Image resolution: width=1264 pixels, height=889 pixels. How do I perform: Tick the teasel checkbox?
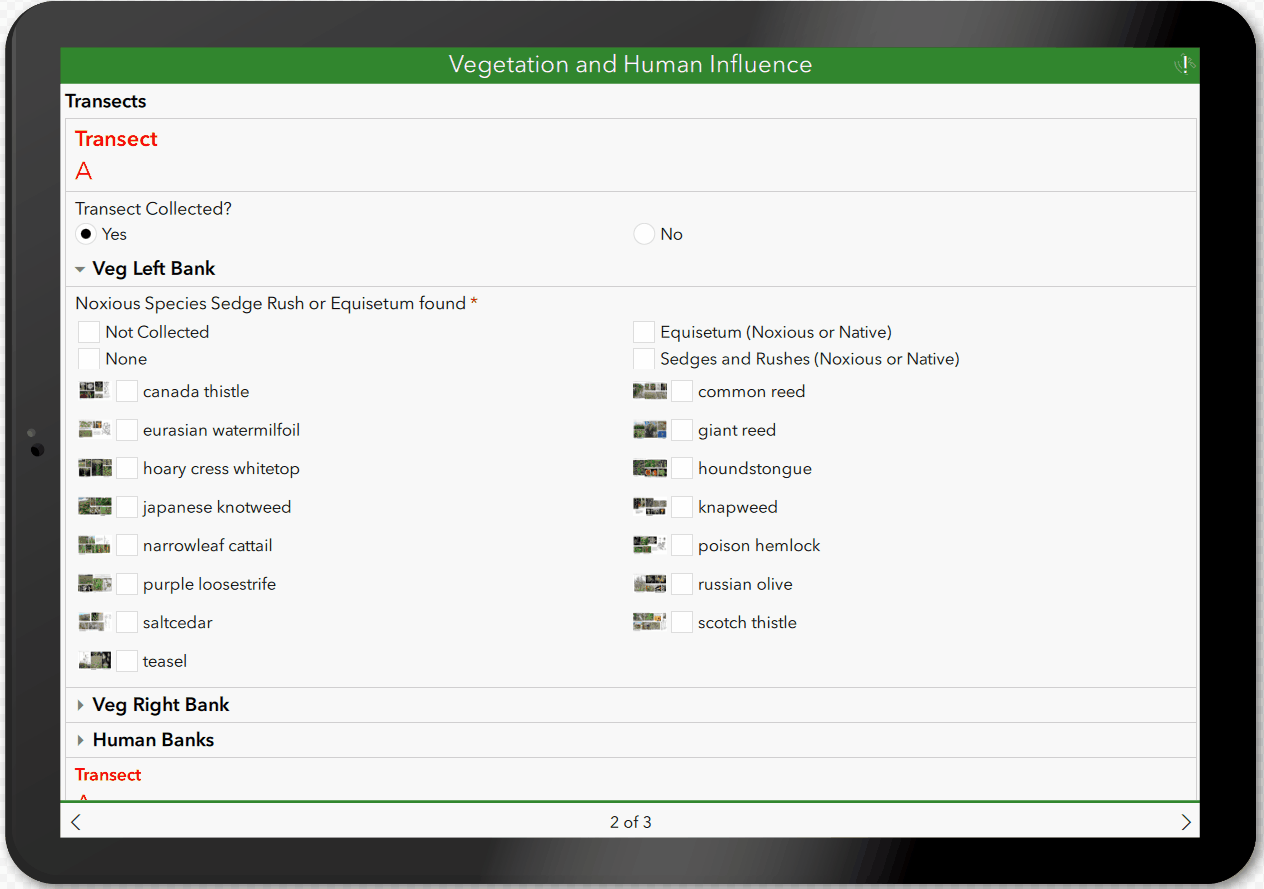(x=127, y=661)
